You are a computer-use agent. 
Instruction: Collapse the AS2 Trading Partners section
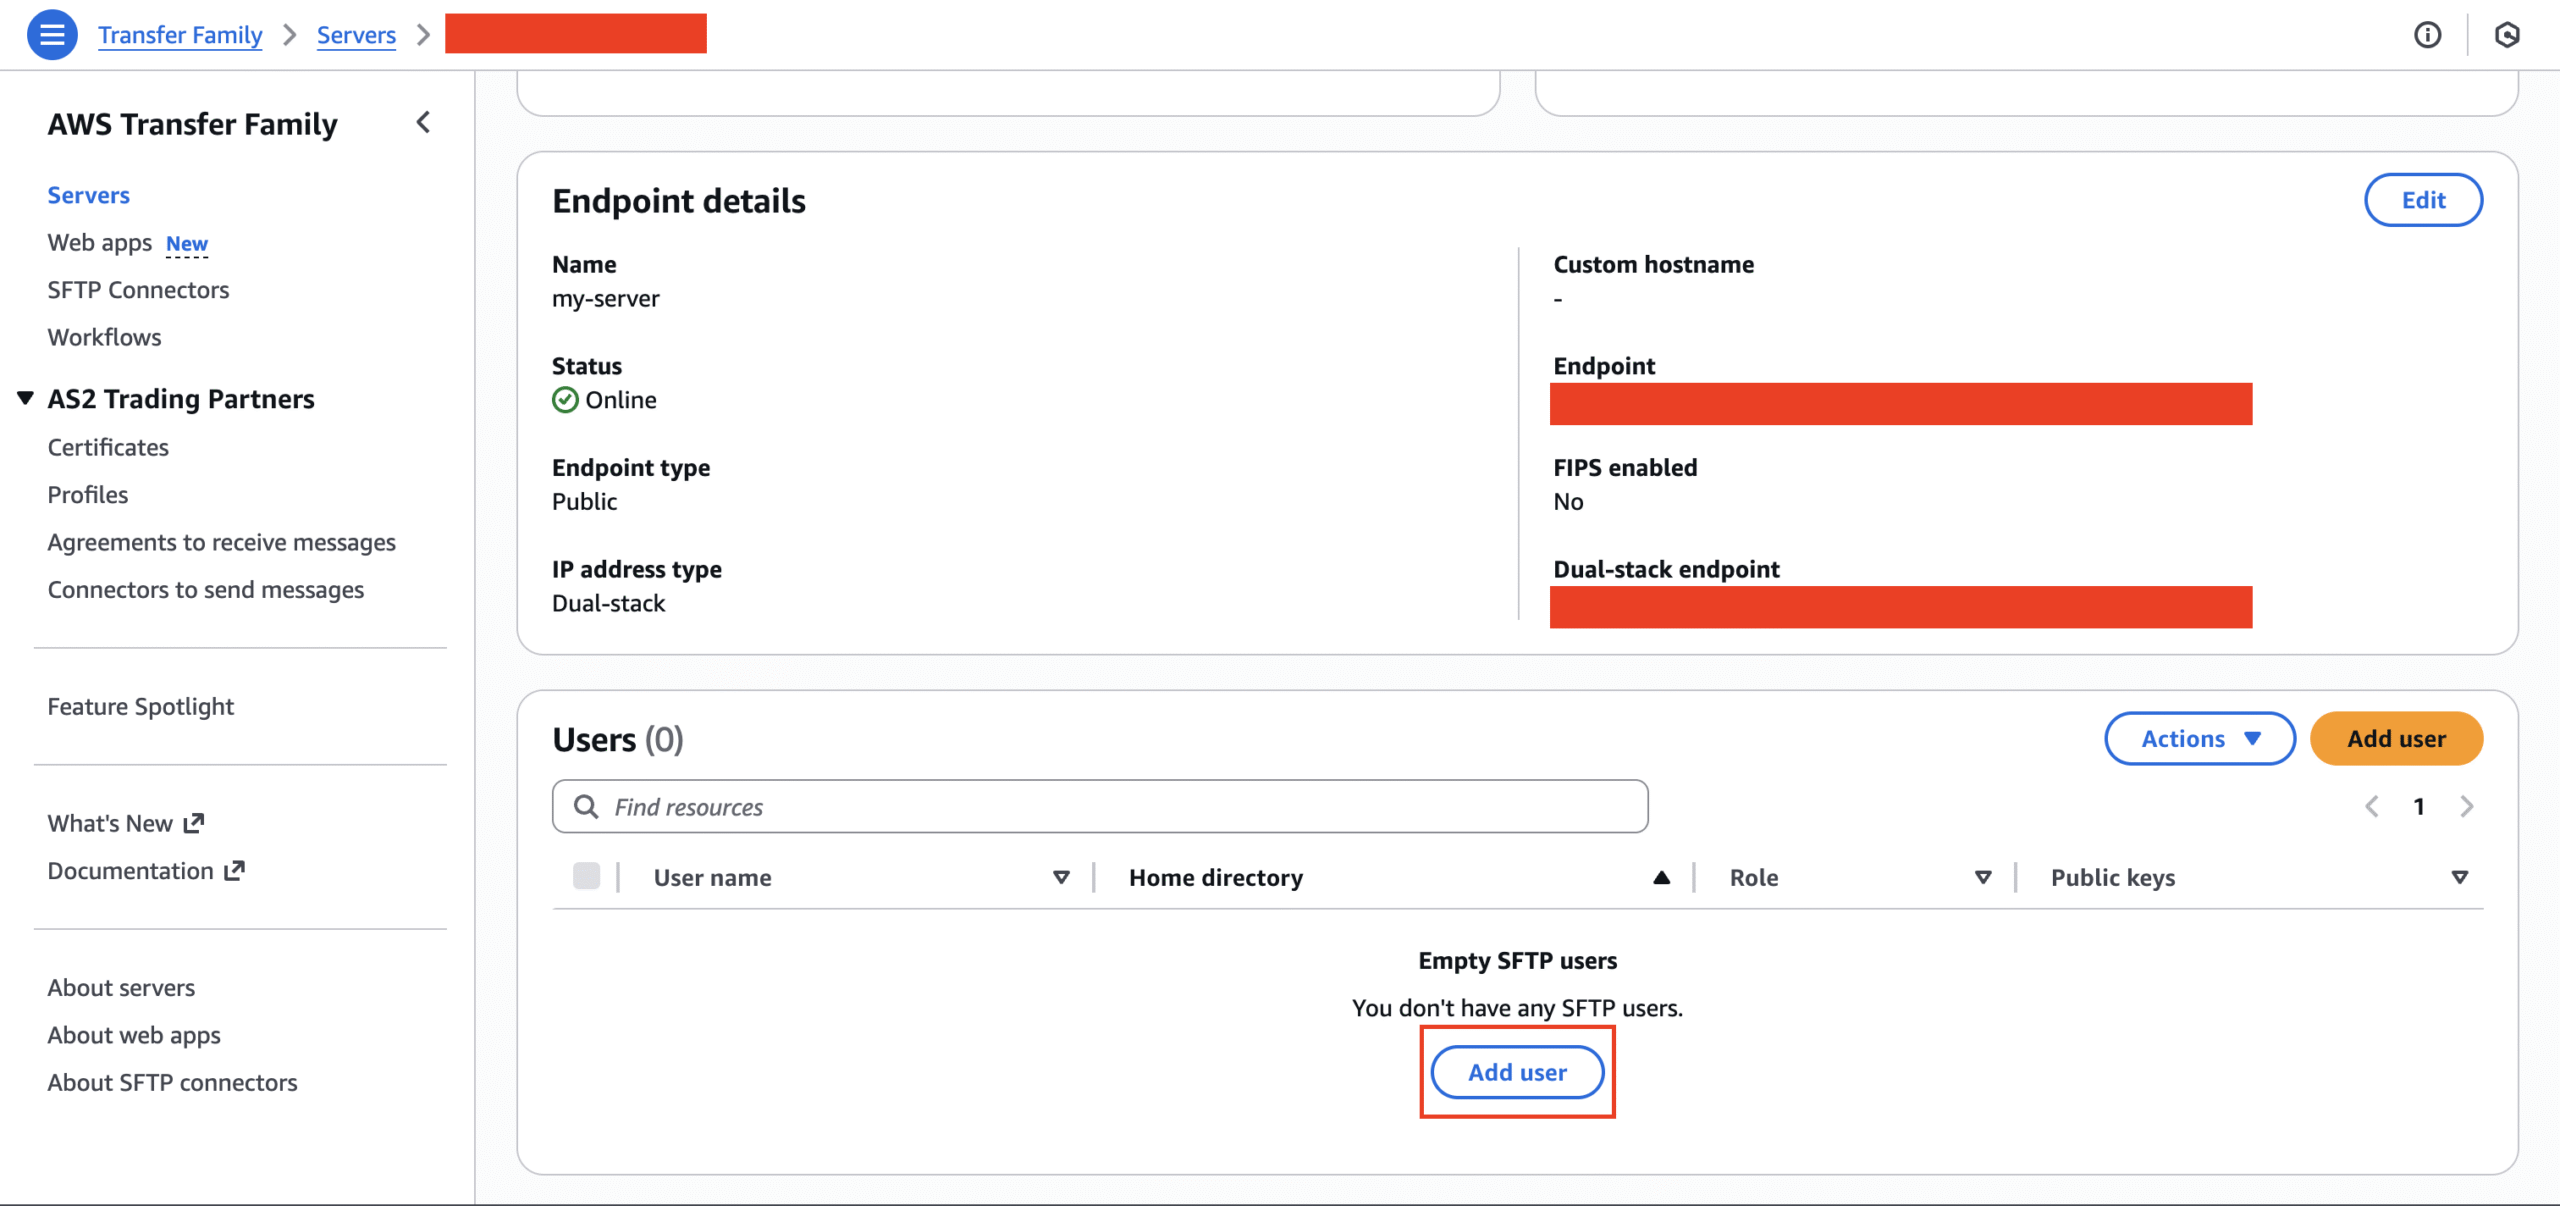coord(26,398)
